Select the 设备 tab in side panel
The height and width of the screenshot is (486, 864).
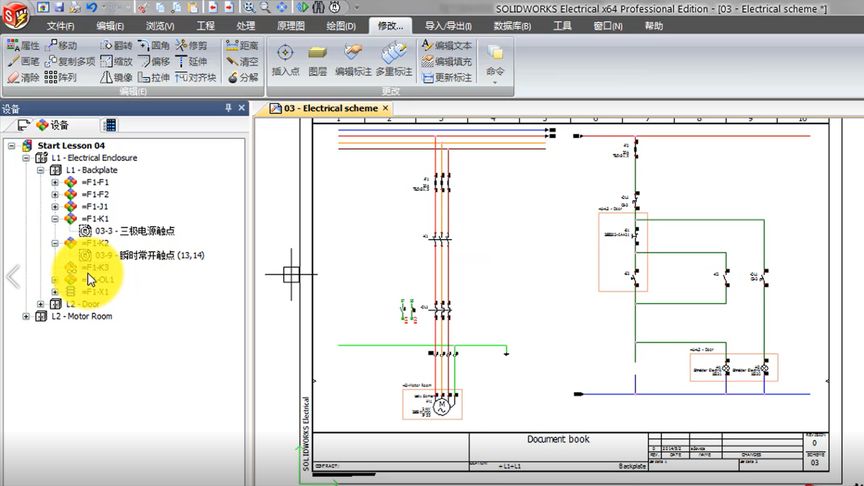tap(52, 125)
